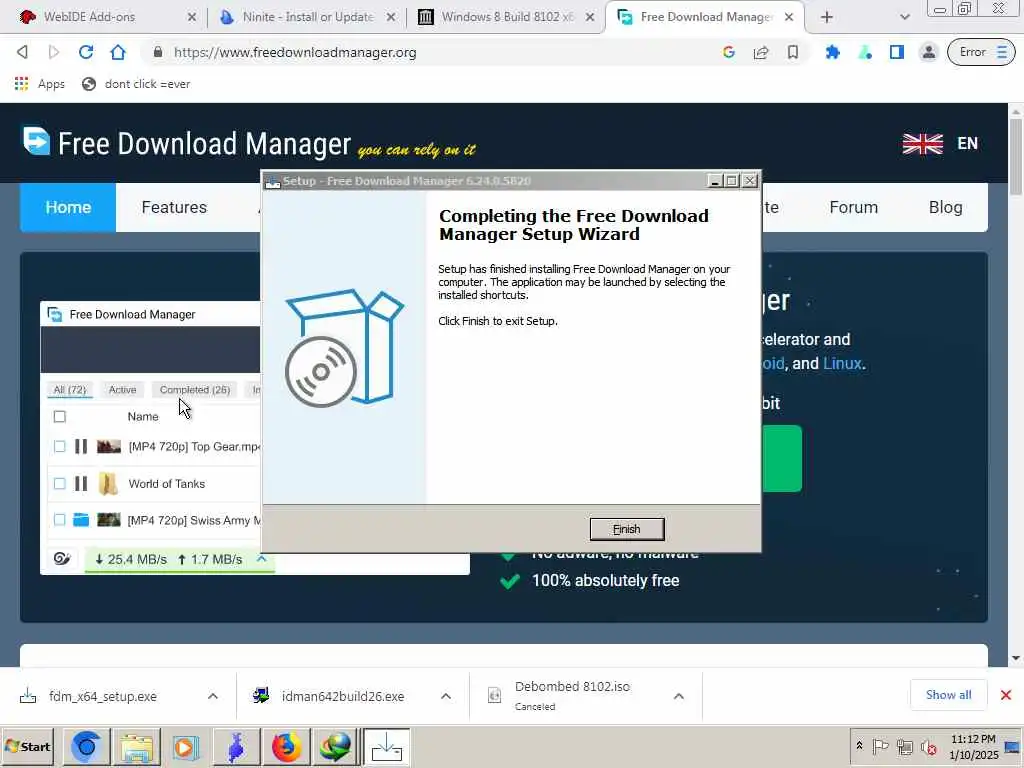Viewport: 1024px width, 768px height.
Task: Open the extensions puzzle icon
Action: 833,52
